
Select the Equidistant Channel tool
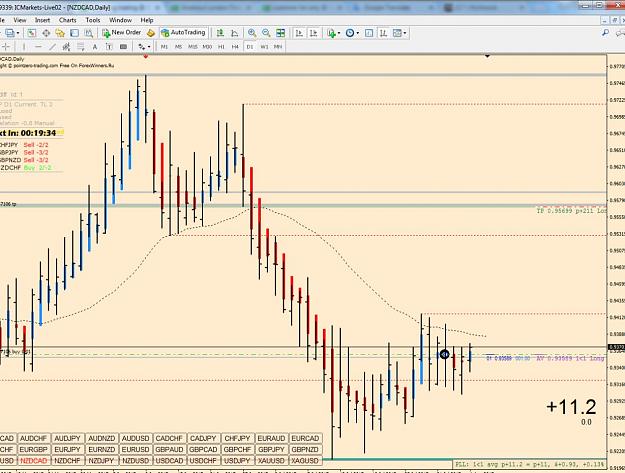(x=66, y=47)
